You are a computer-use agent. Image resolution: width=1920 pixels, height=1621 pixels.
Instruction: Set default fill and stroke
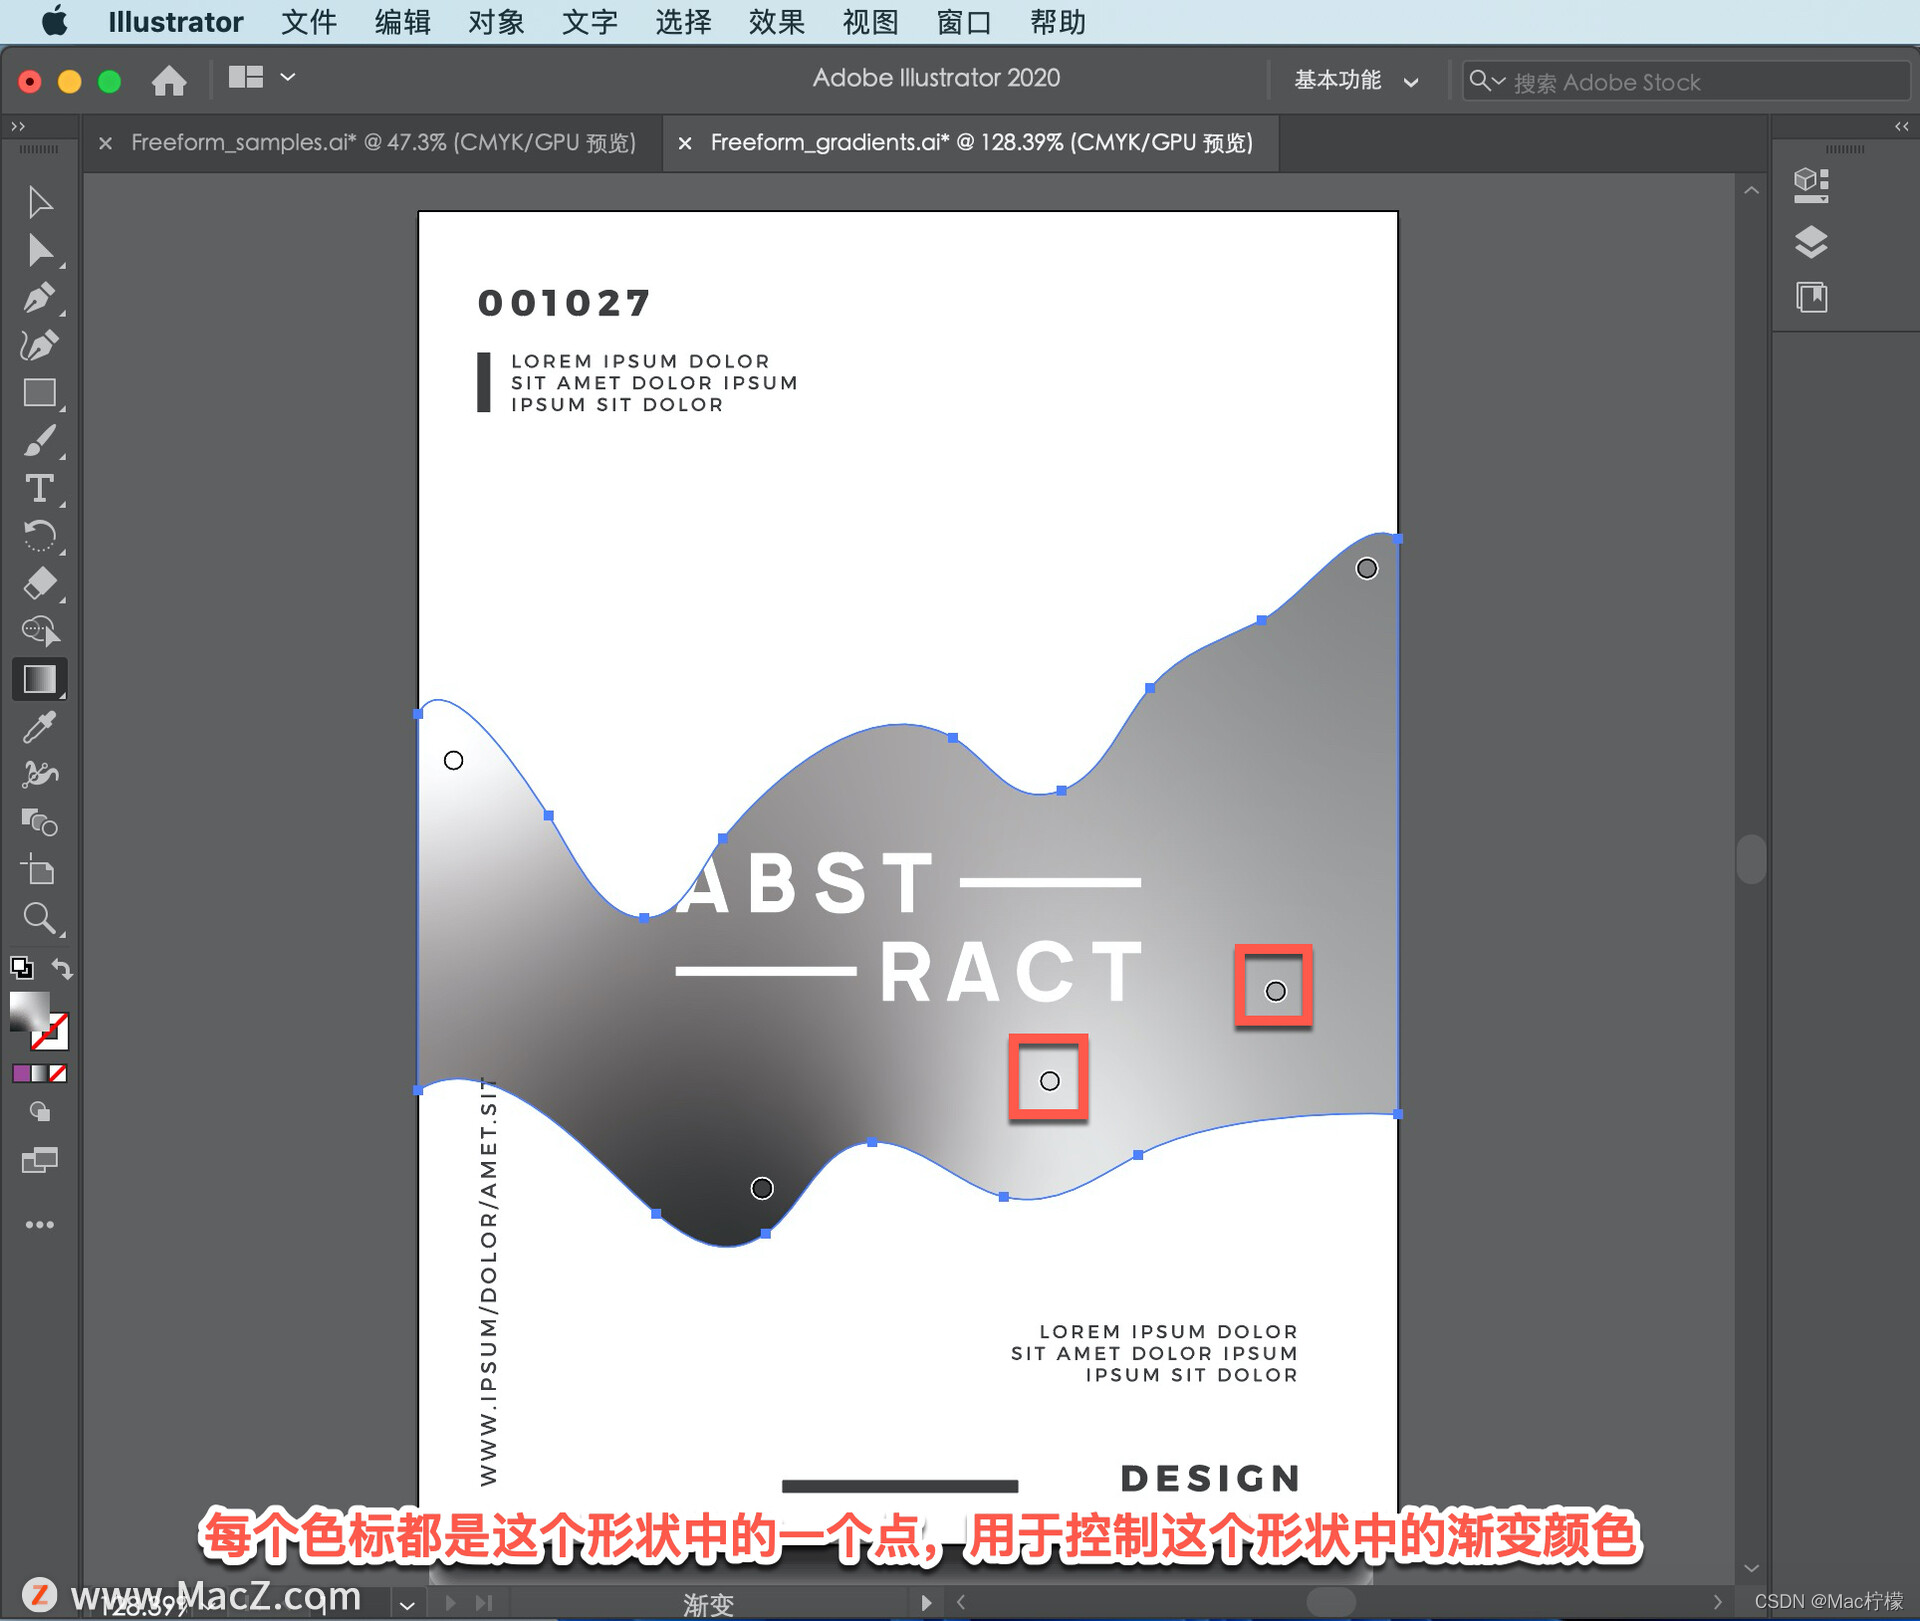pos(21,968)
